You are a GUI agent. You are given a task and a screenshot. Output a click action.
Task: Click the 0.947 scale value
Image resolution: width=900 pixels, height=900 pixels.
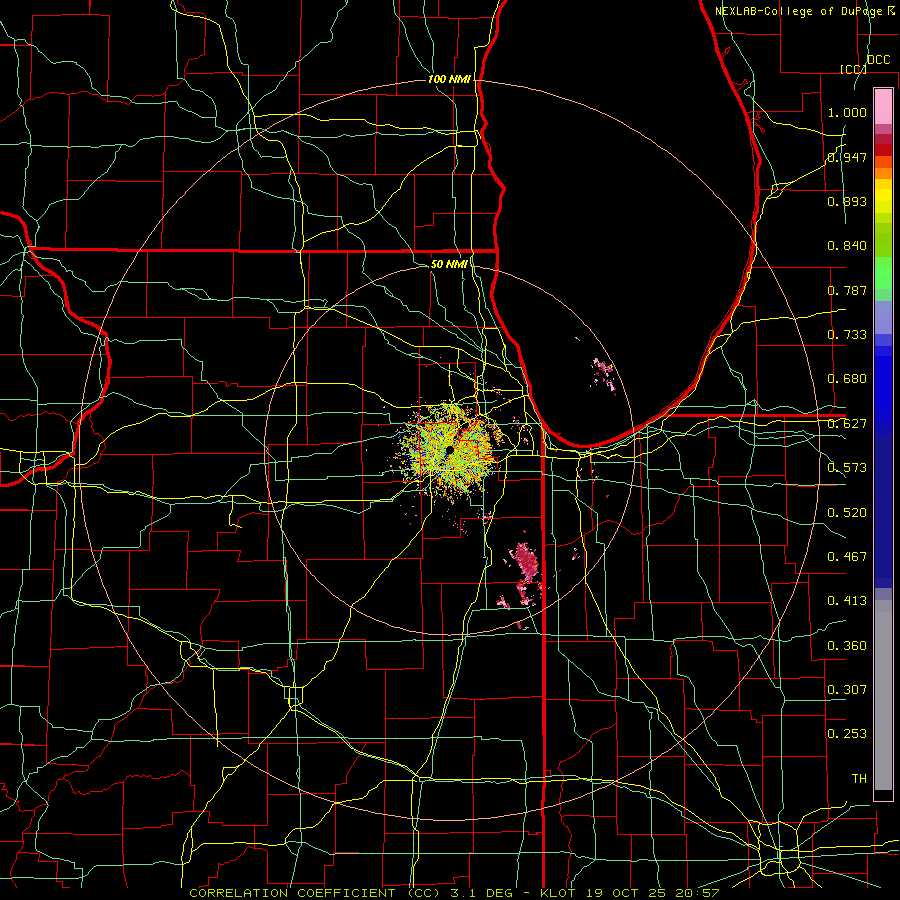tap(847, 157)
